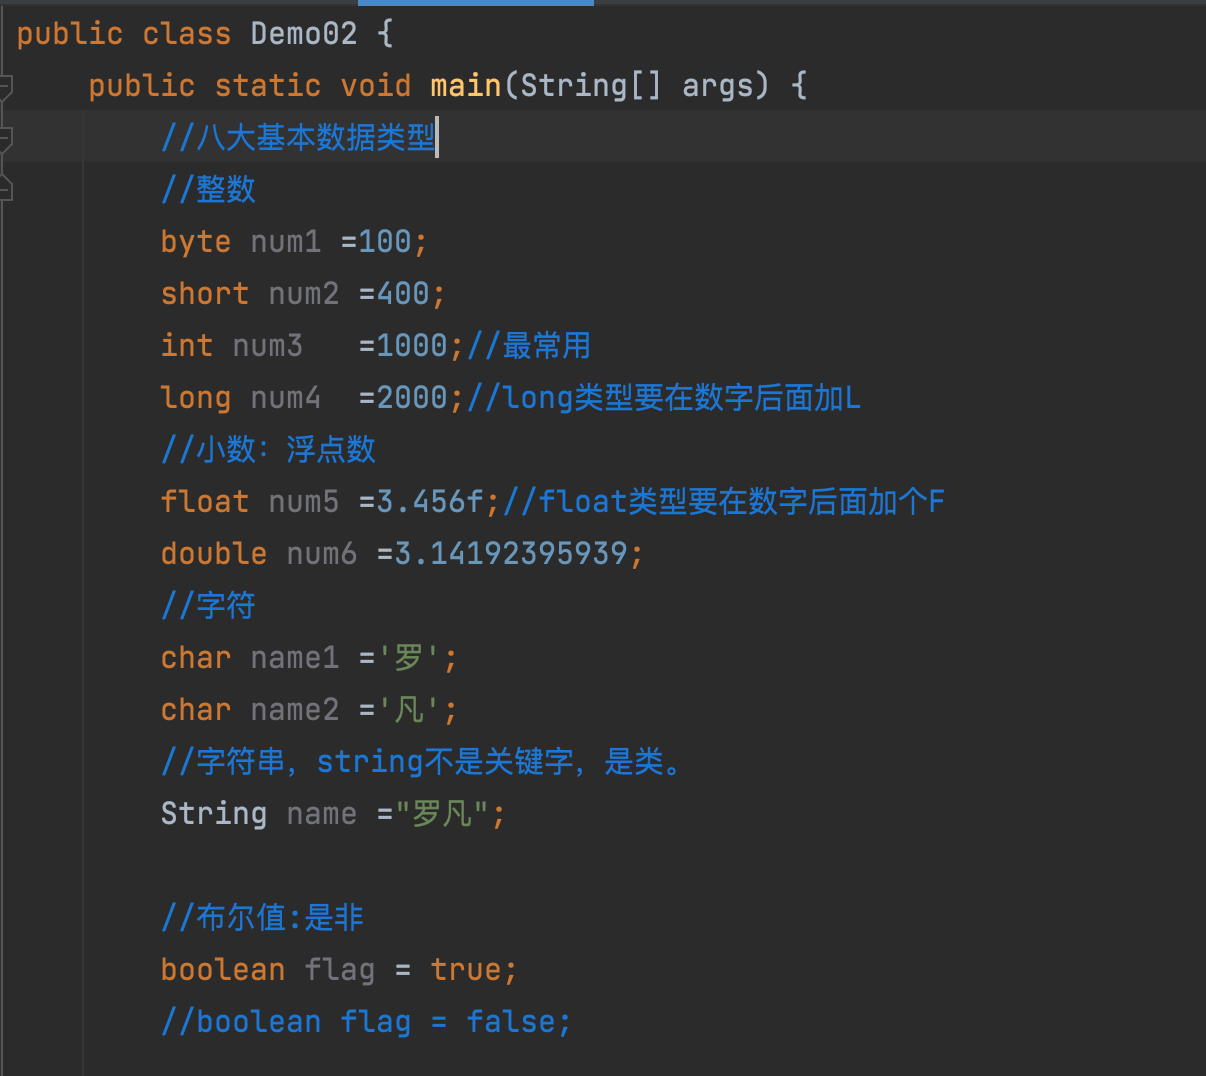Click the double value 3.14192395939
The height and width of the screenshot is (1076, 1206).
tap(511, 554)
